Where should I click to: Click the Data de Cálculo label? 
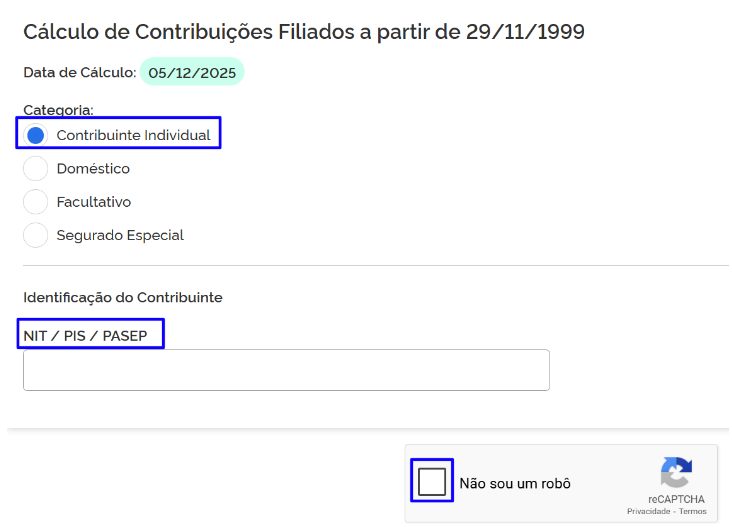point(79,73)
